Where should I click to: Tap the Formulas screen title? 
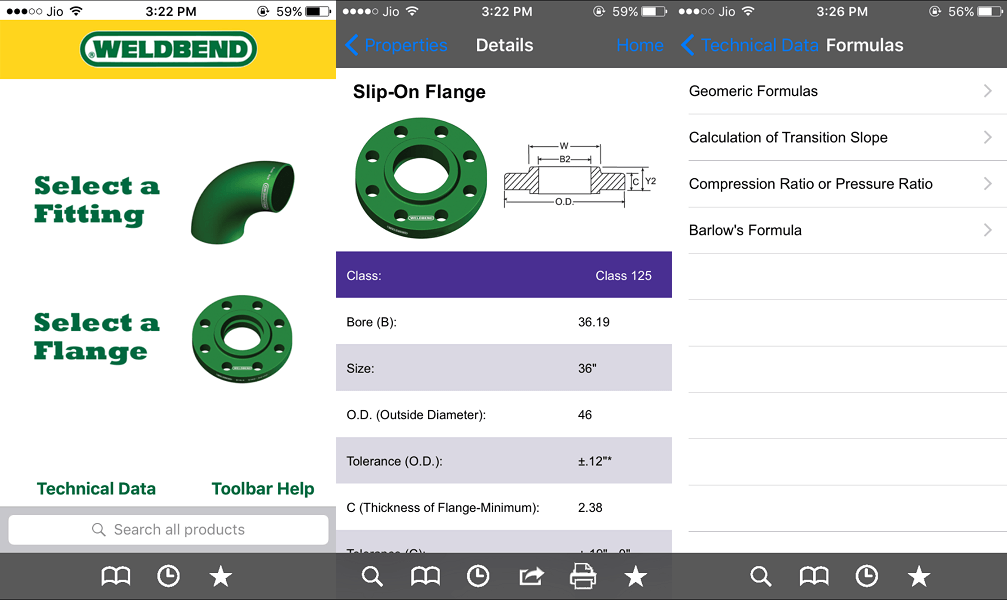click(x=864, y=45)
